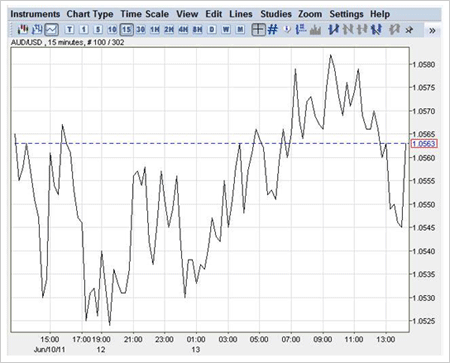The height and width of the screenshot is (363, 450).
Task: Set time scale to 2H
Action: [169, 30]
